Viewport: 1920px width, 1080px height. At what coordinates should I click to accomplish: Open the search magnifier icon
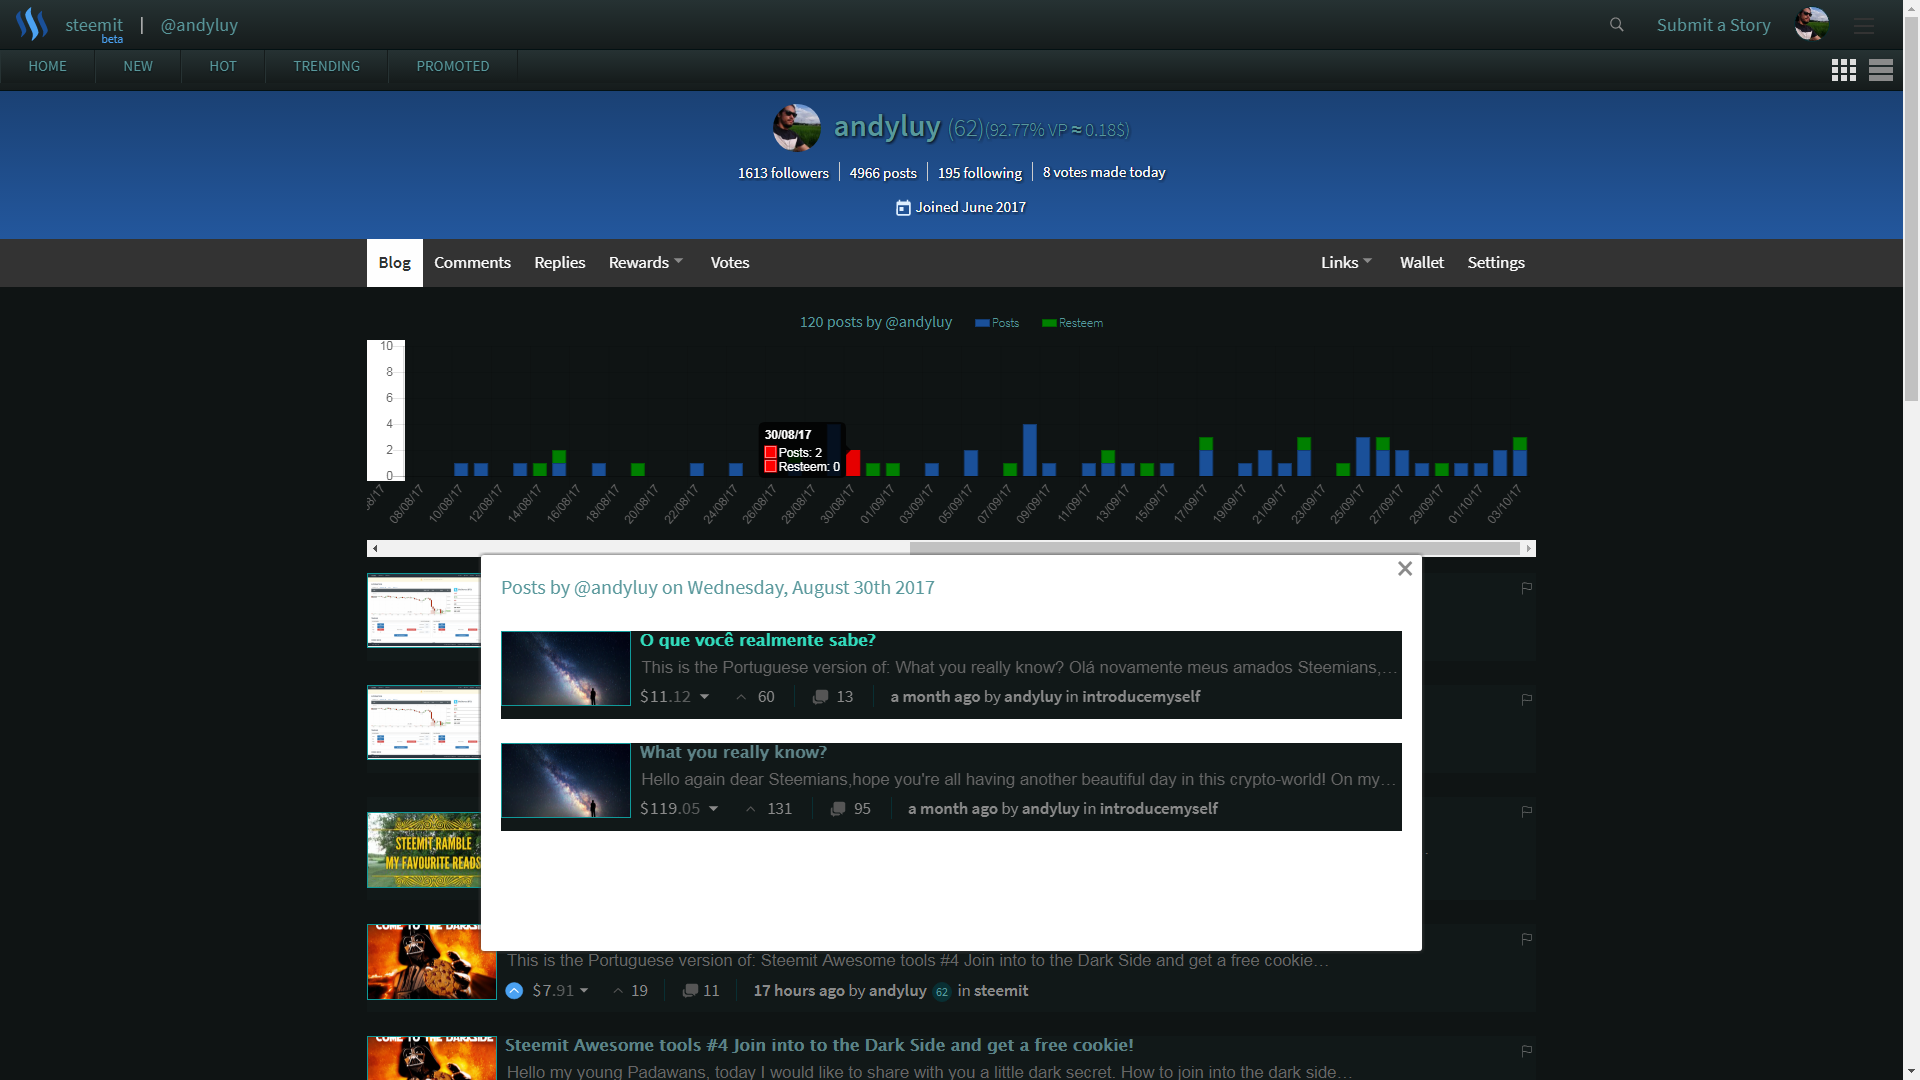(x=1617, y=24)
